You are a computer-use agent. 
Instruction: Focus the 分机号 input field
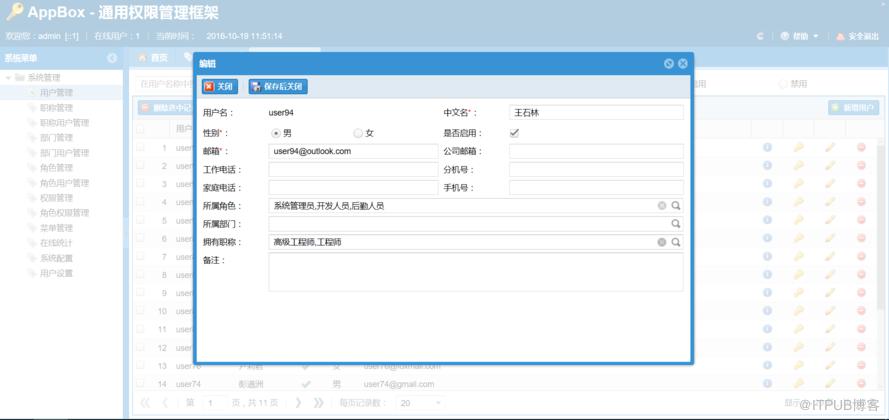(596, 169)
